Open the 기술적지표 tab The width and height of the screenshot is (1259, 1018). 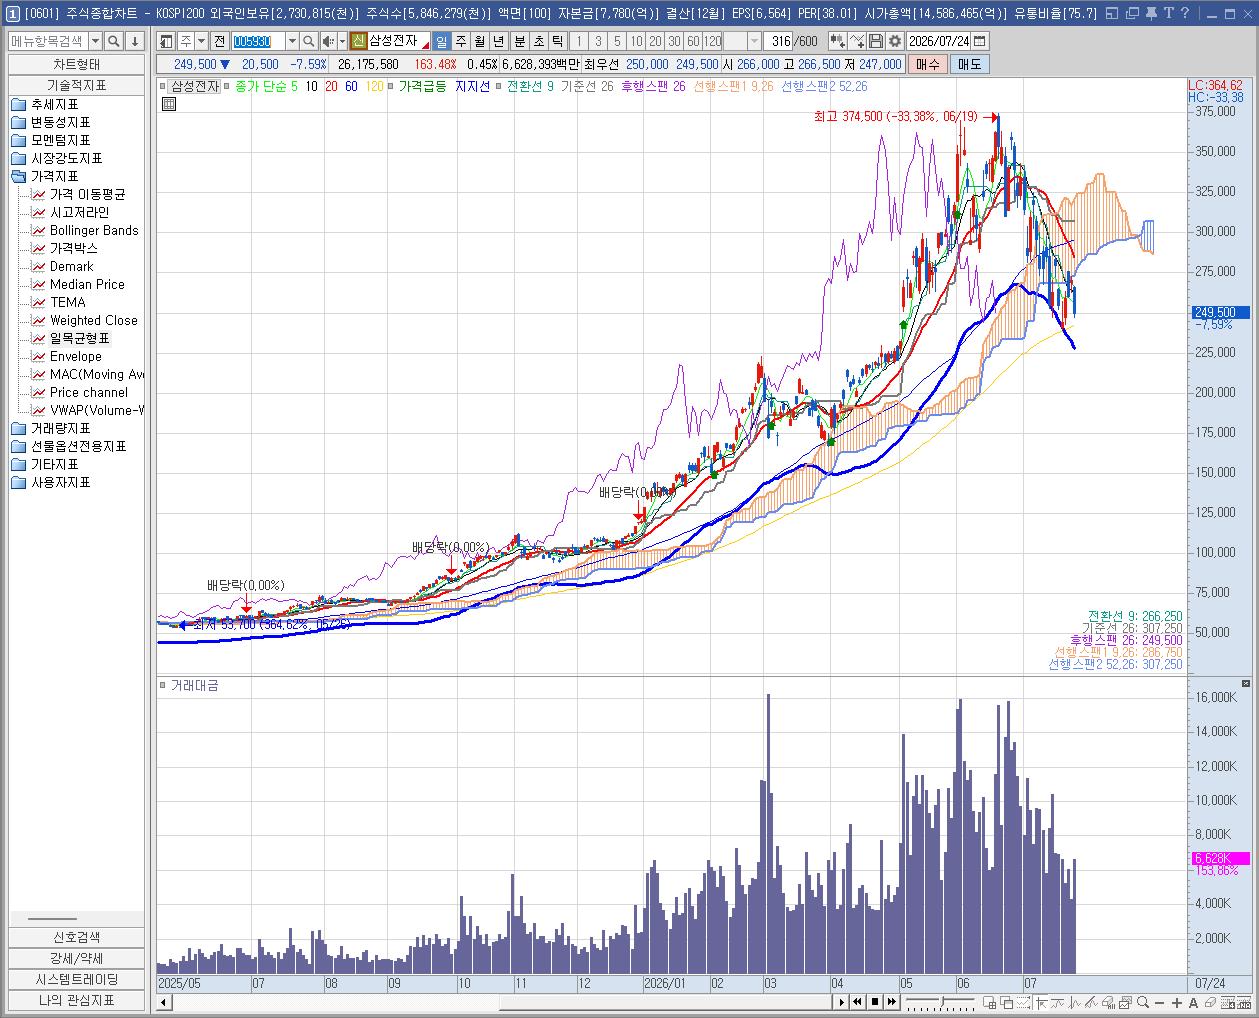(77, 85)
